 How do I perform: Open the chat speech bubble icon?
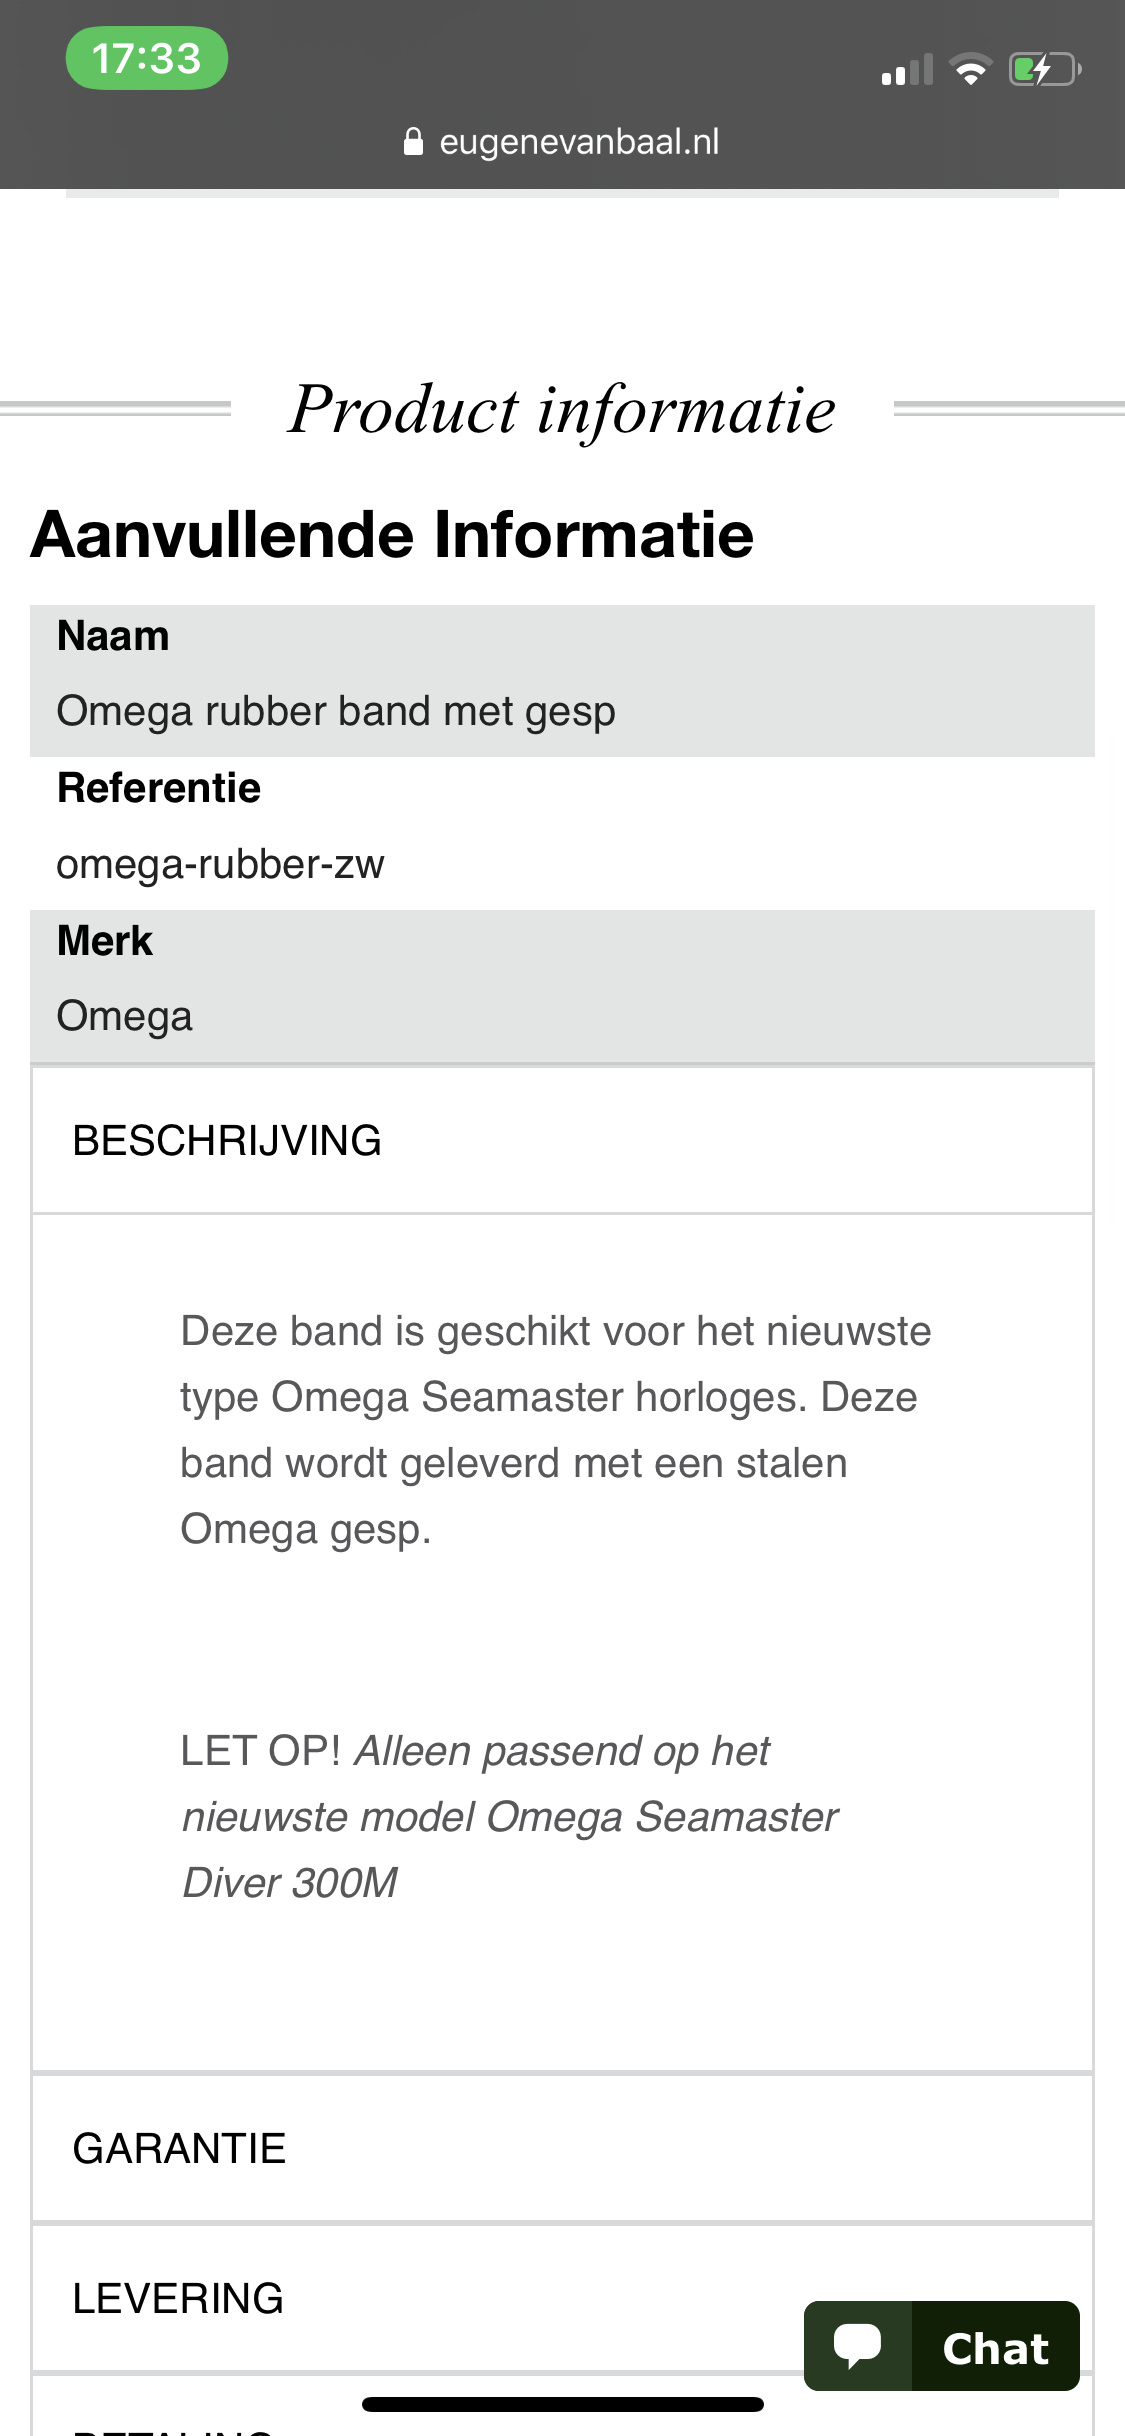[x=858, y=2346]
